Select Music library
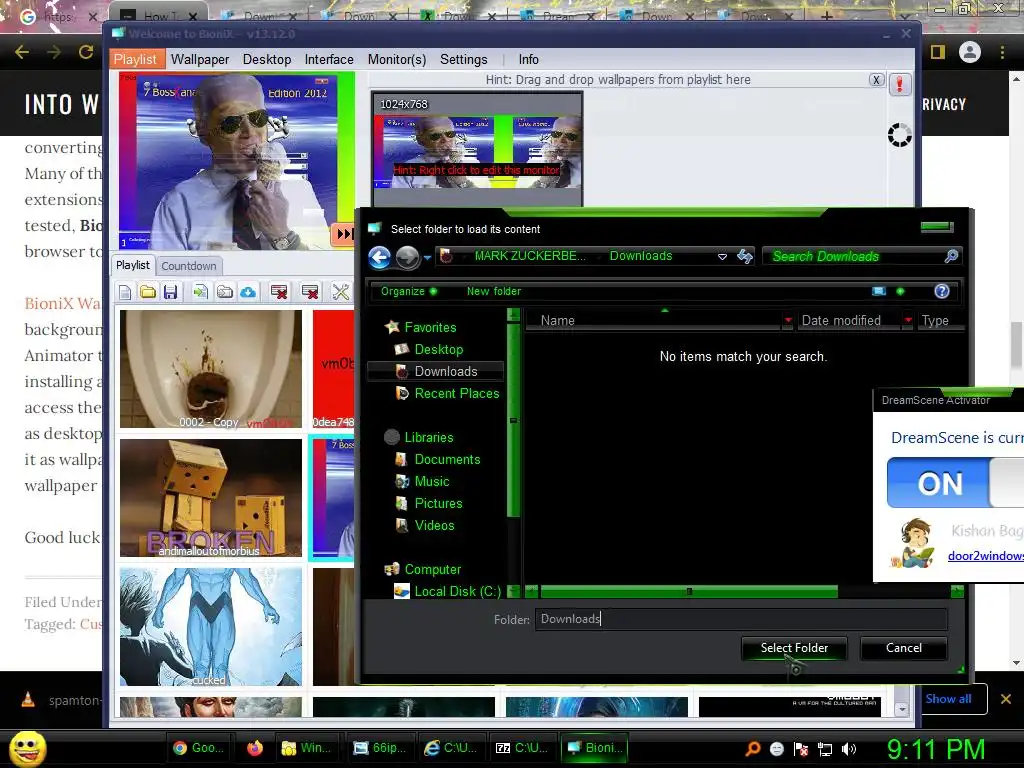Image resolution: width=1024 pixels, height=768 pixels. pyautogui.click(x=432, y=481)
